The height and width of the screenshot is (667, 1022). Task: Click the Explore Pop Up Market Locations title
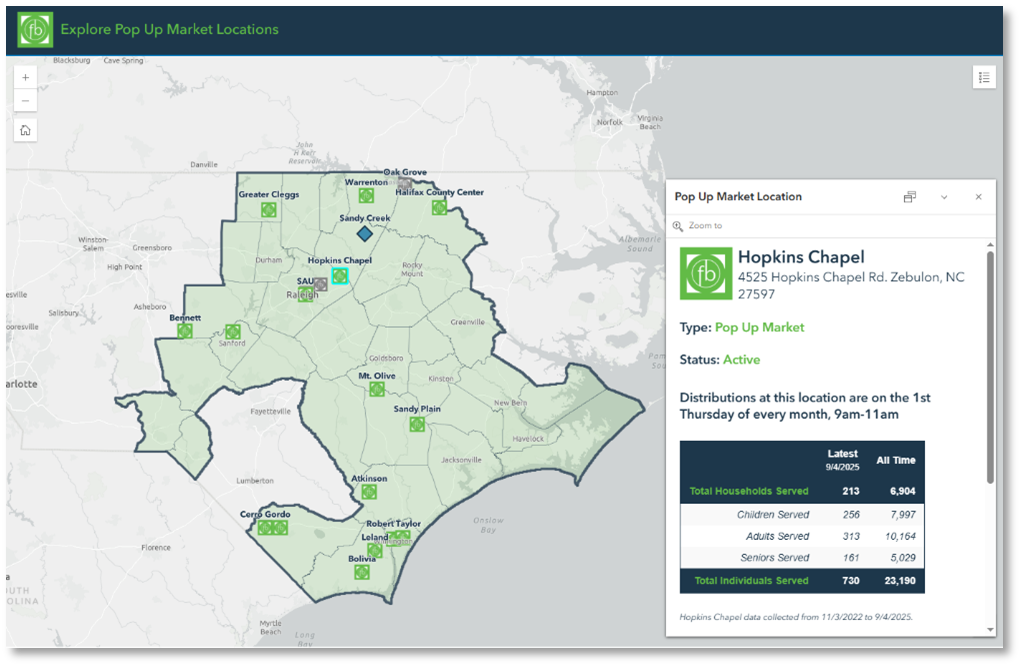tap(169, 29)
